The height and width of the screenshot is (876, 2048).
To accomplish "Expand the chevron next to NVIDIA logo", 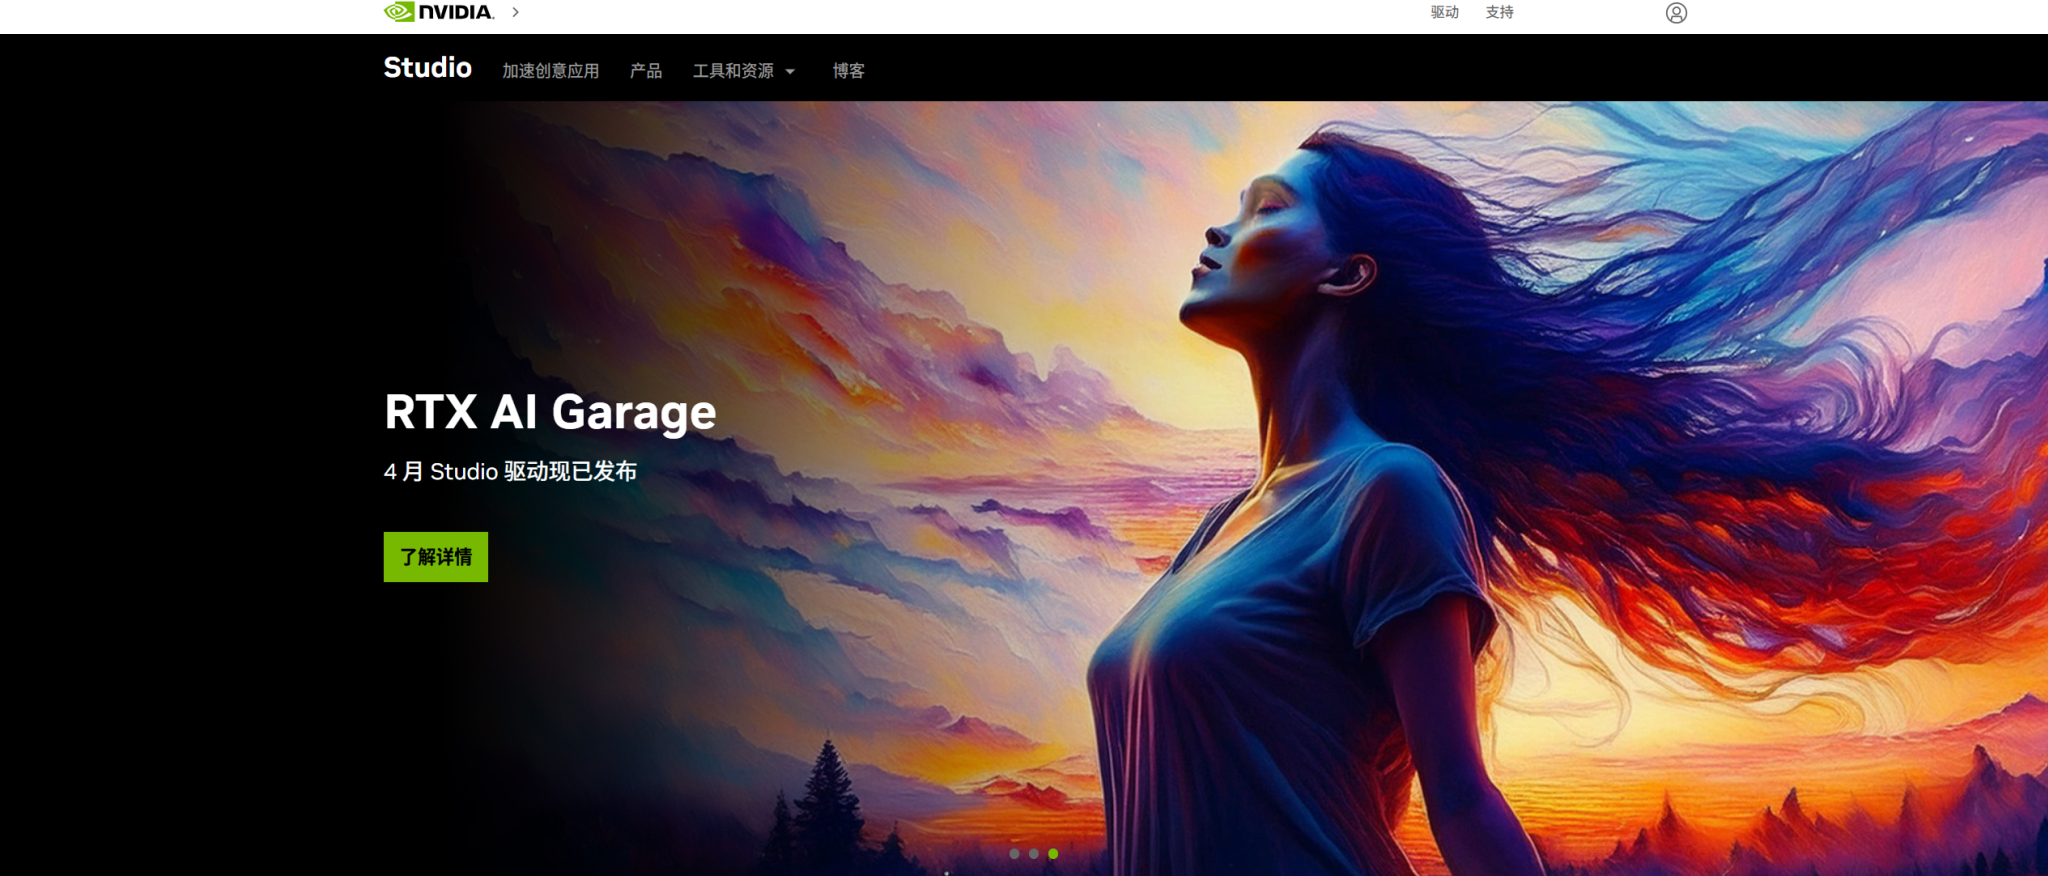I will tap(515, 12).
